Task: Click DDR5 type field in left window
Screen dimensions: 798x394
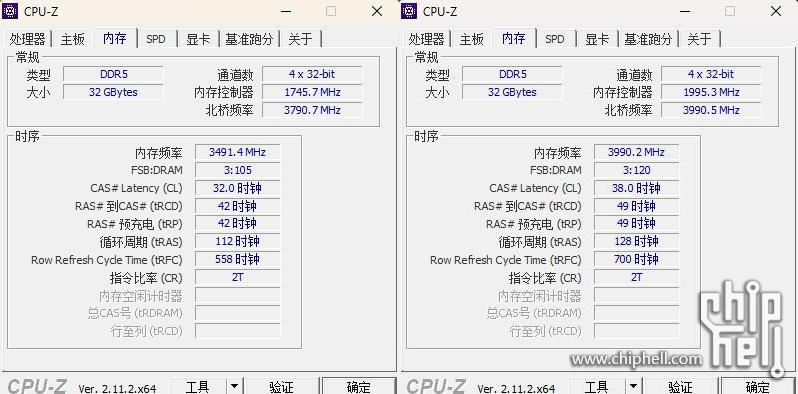Action: 113,74
